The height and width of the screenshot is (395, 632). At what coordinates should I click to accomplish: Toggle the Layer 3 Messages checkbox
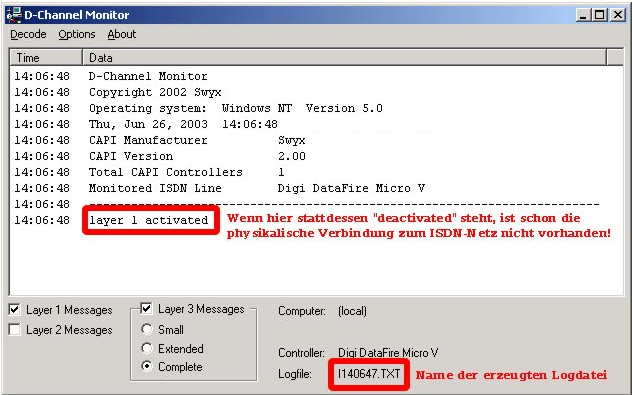(146, 309)
